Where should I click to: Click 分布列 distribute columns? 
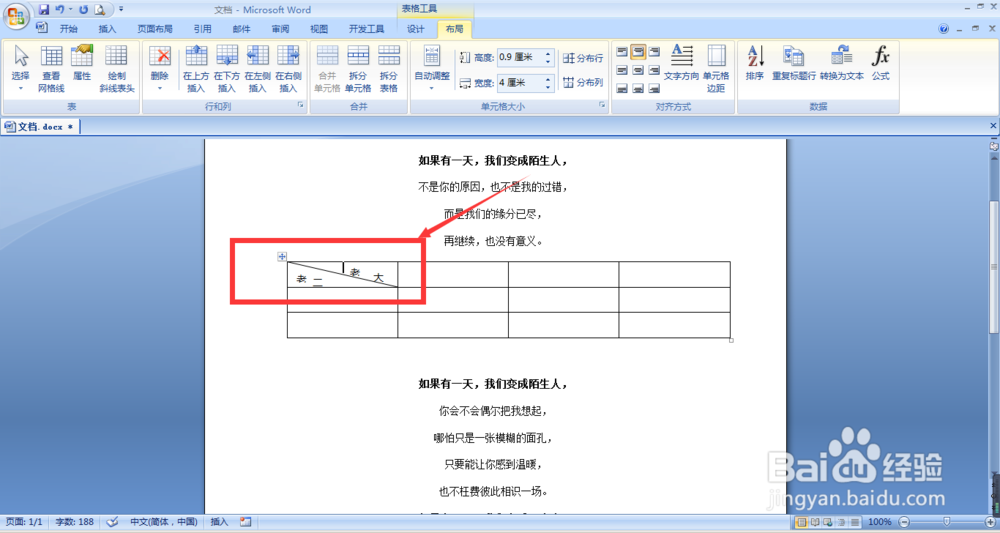583,82
